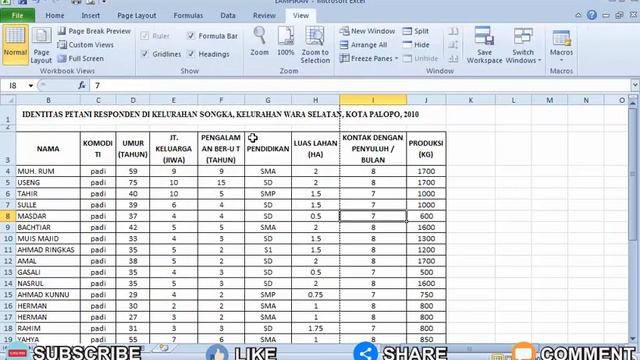The height and width of the screenshot is (360, 640).
Task: Select row 8 header
Action: (x=8, y=216)
